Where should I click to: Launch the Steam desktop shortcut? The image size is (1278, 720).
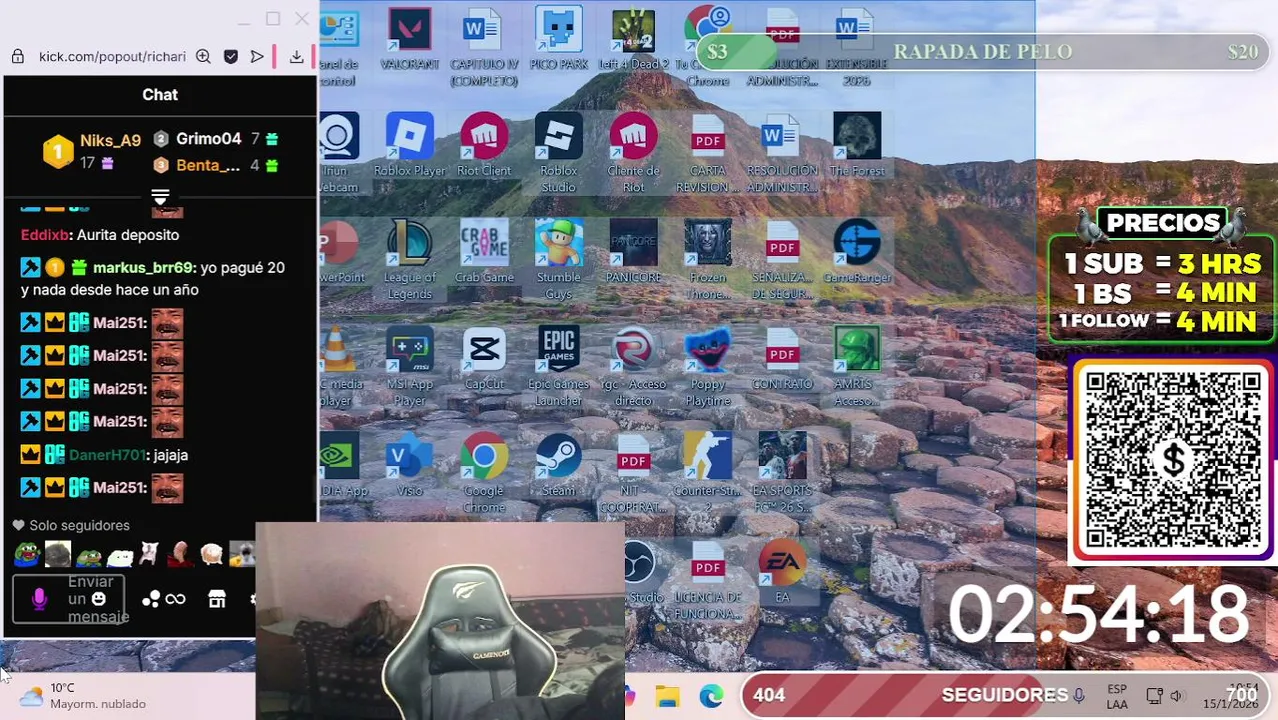(x=558, y=466)
